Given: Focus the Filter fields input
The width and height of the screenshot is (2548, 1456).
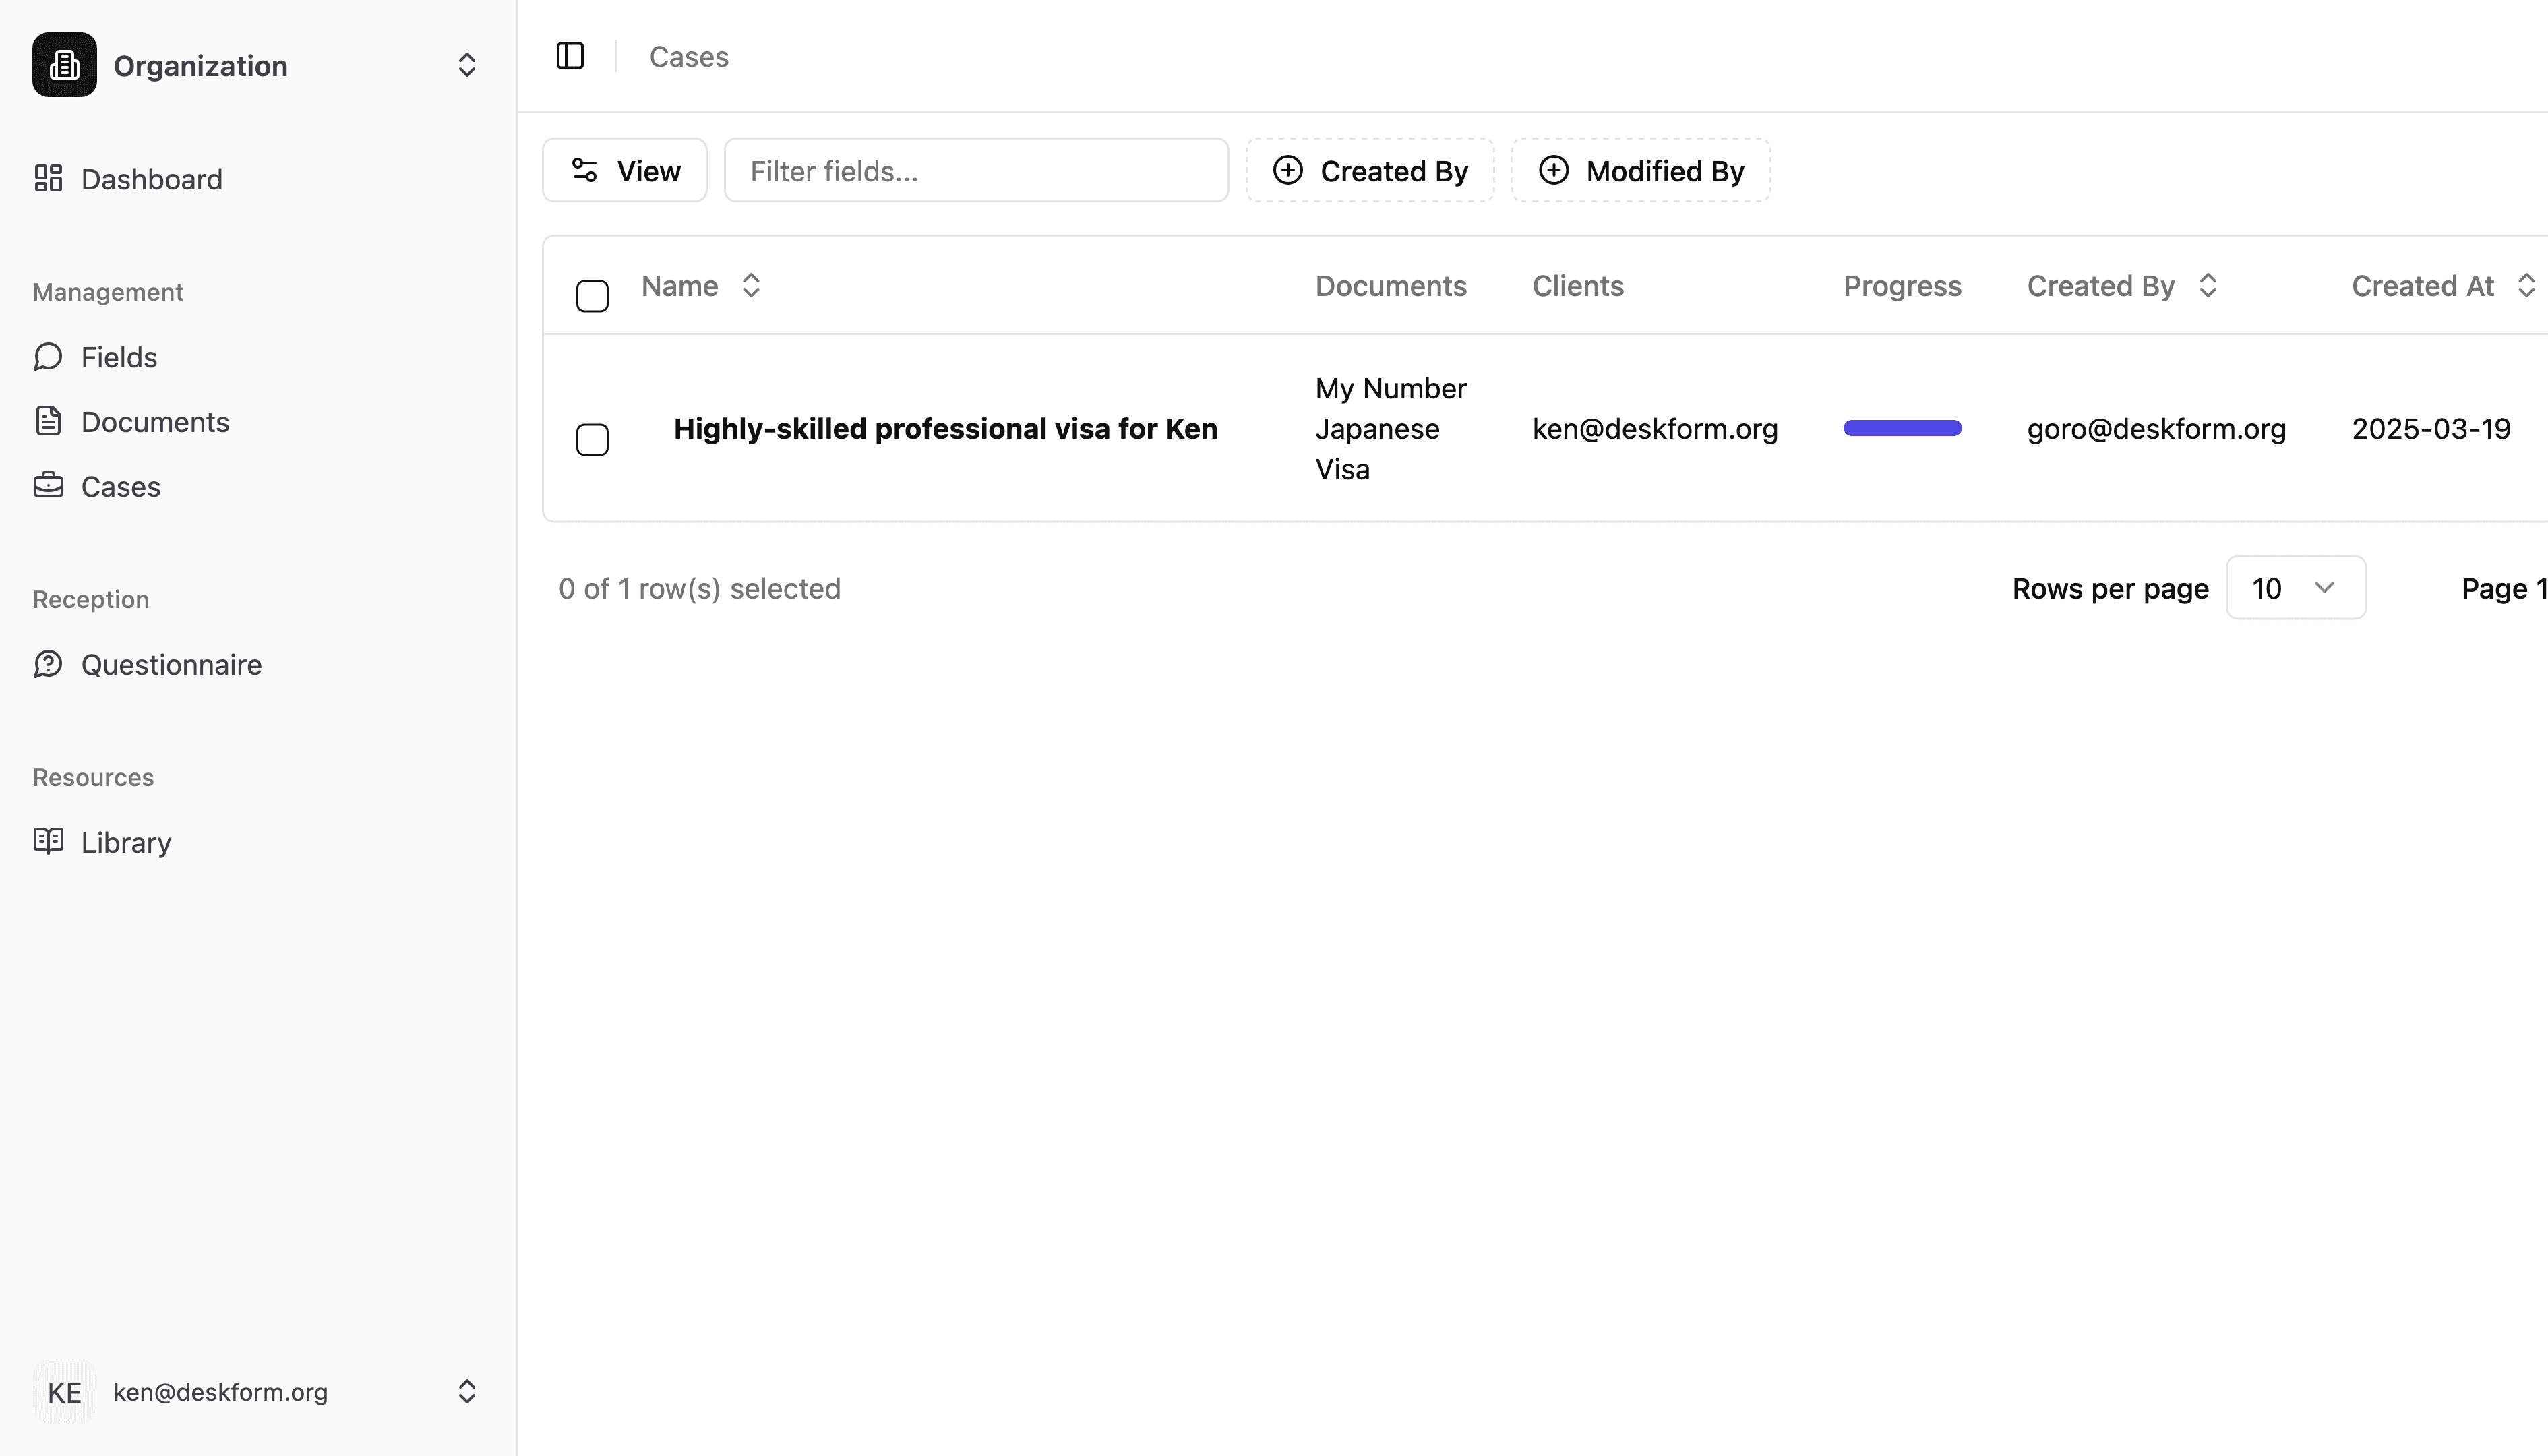Looking at the screenshot, I should click(x=976, y=171).
